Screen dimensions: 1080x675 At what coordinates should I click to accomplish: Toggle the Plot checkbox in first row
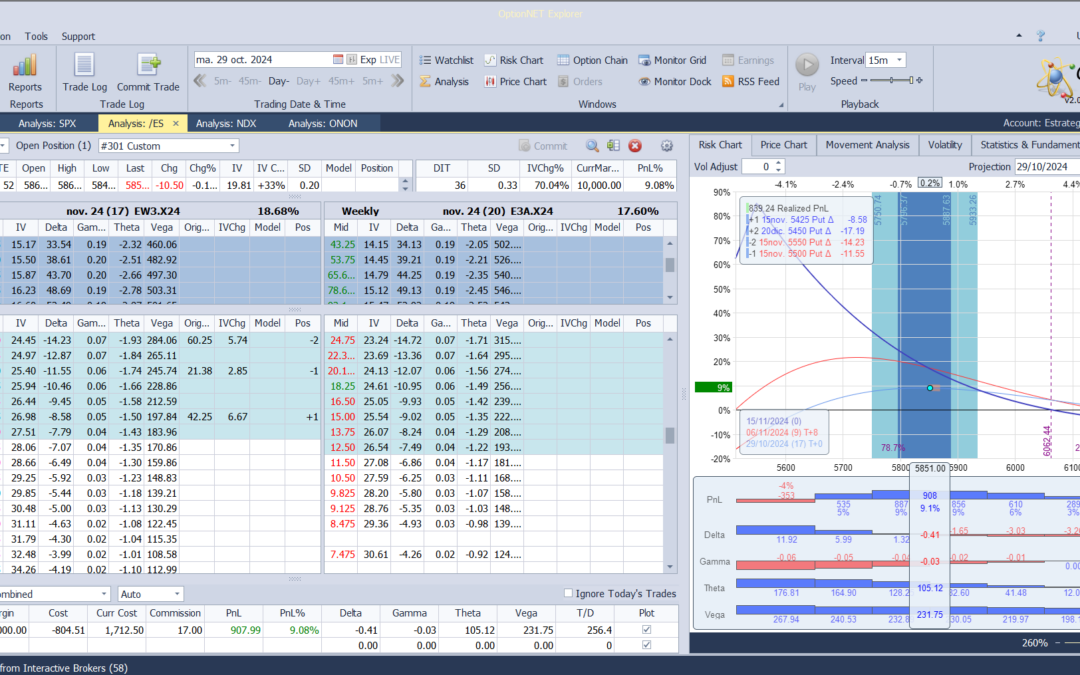646,629
